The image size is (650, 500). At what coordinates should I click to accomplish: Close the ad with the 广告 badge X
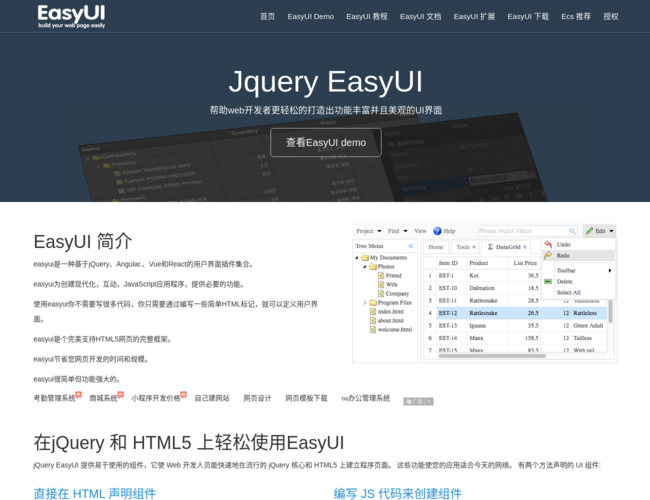coord(429,401)
